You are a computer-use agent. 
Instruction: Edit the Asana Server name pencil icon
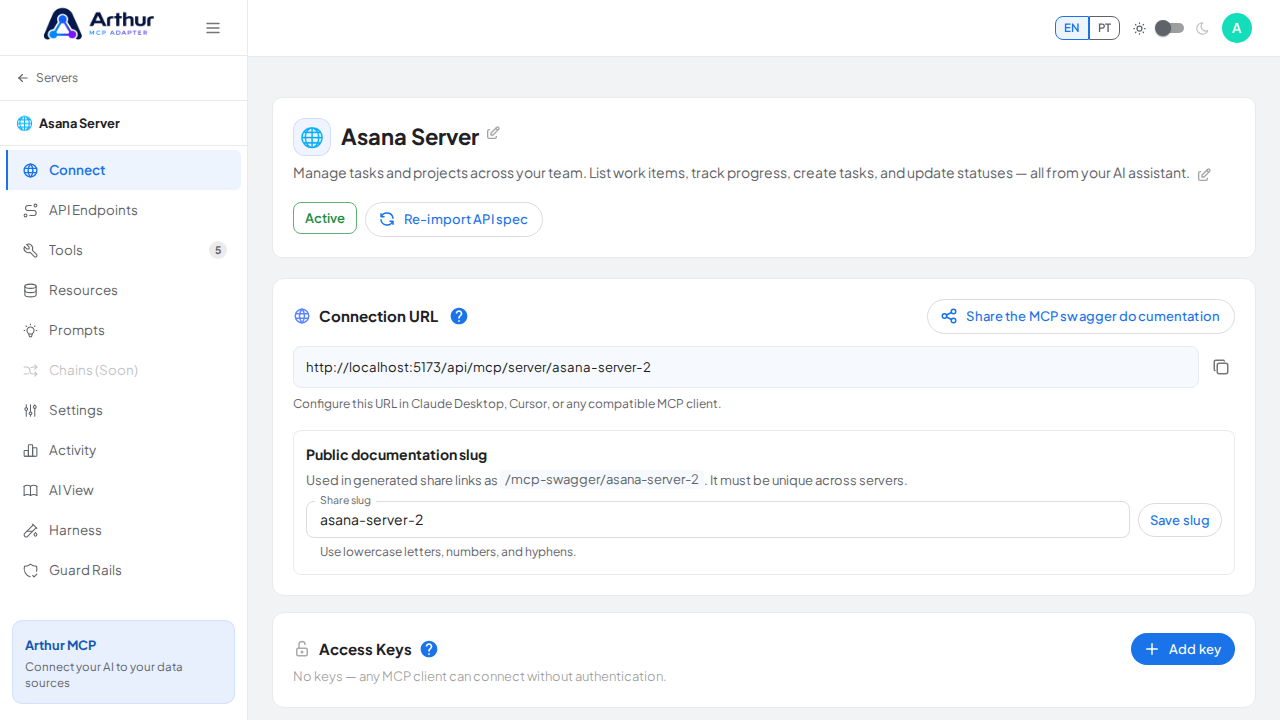pyautogui.click(x=493, y=133)
